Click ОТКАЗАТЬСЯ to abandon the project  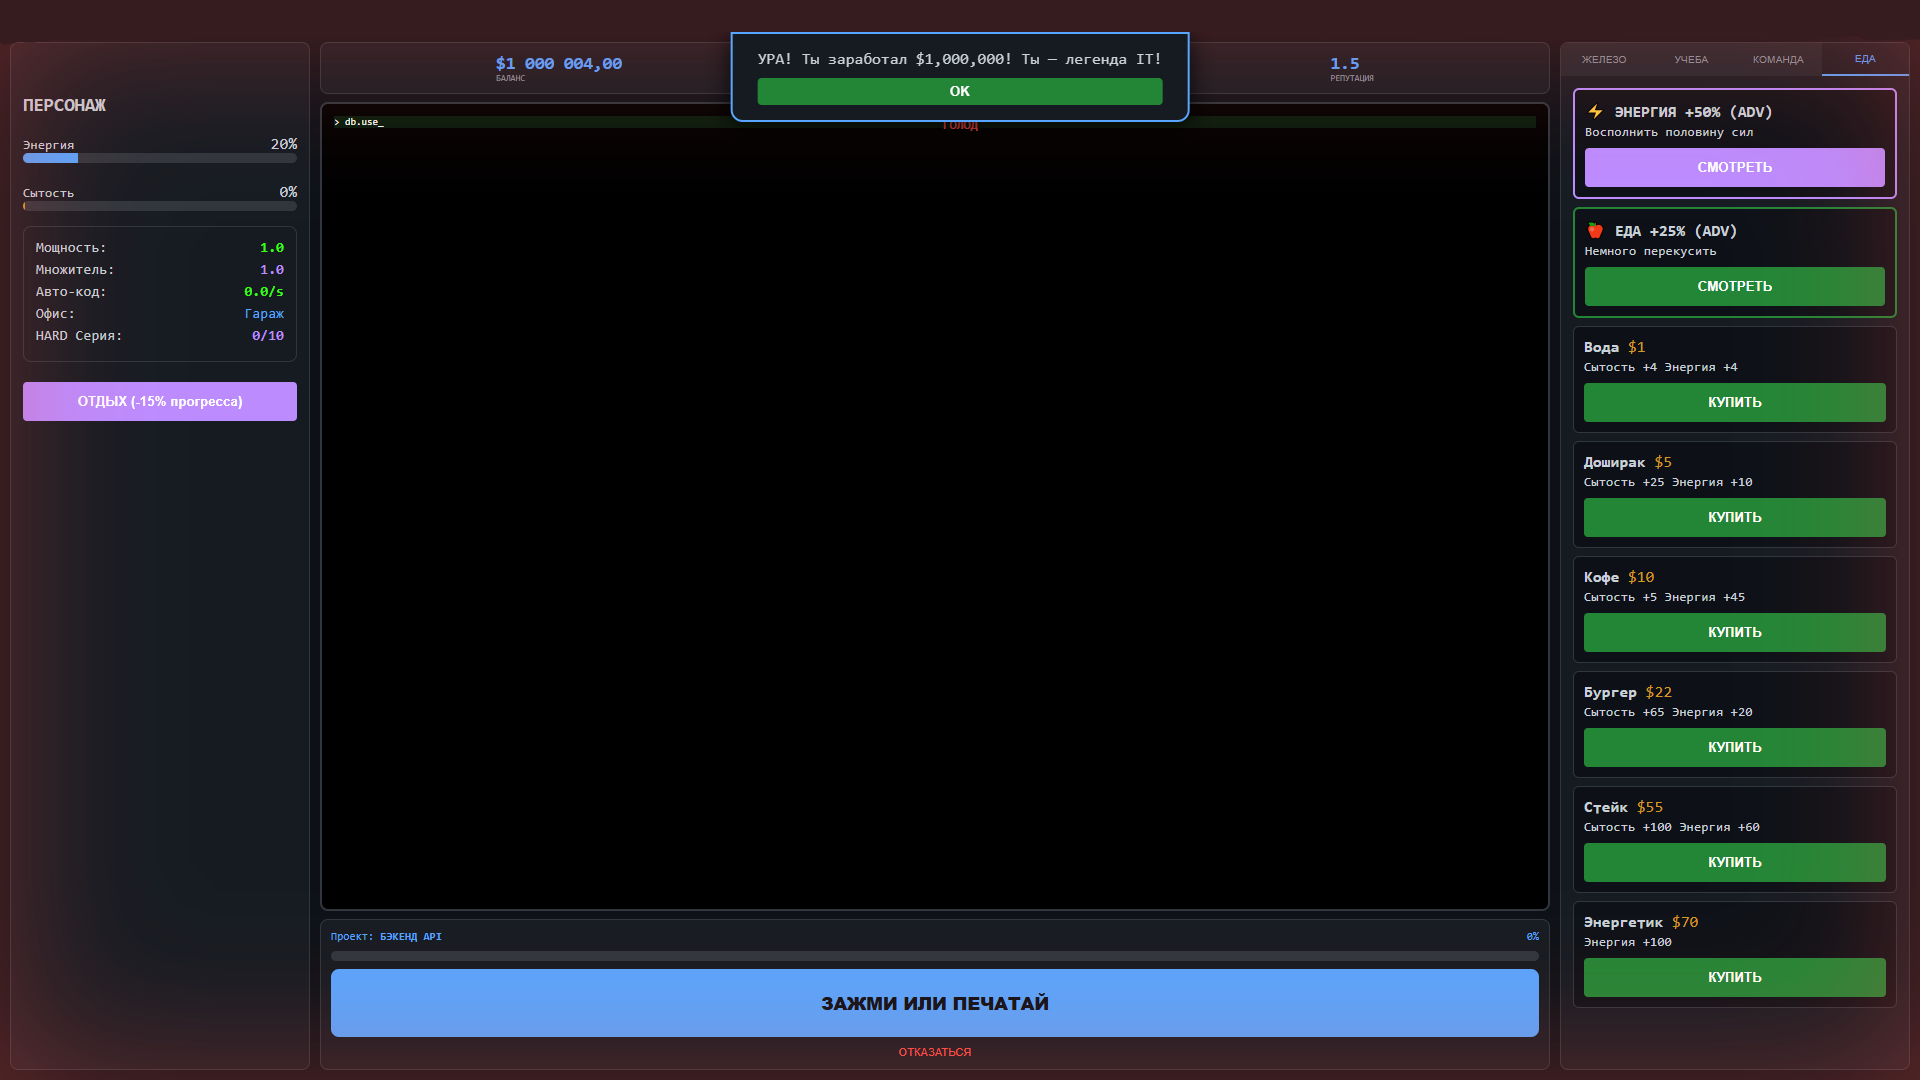pyautogui.click(x=935, y=1051)
